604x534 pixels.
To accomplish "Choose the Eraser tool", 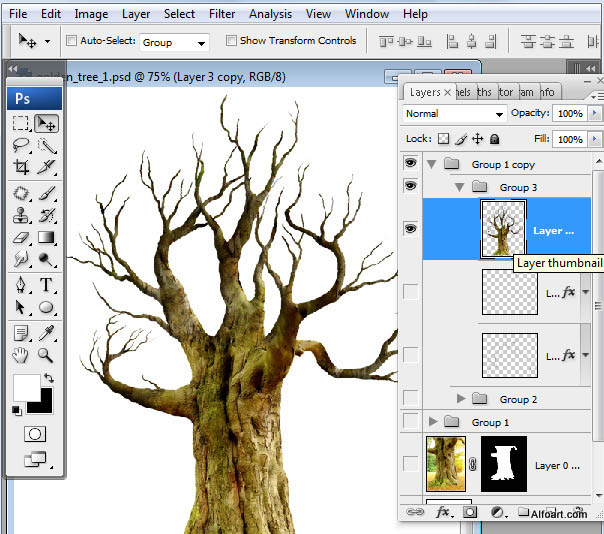I will click(21, 238).
